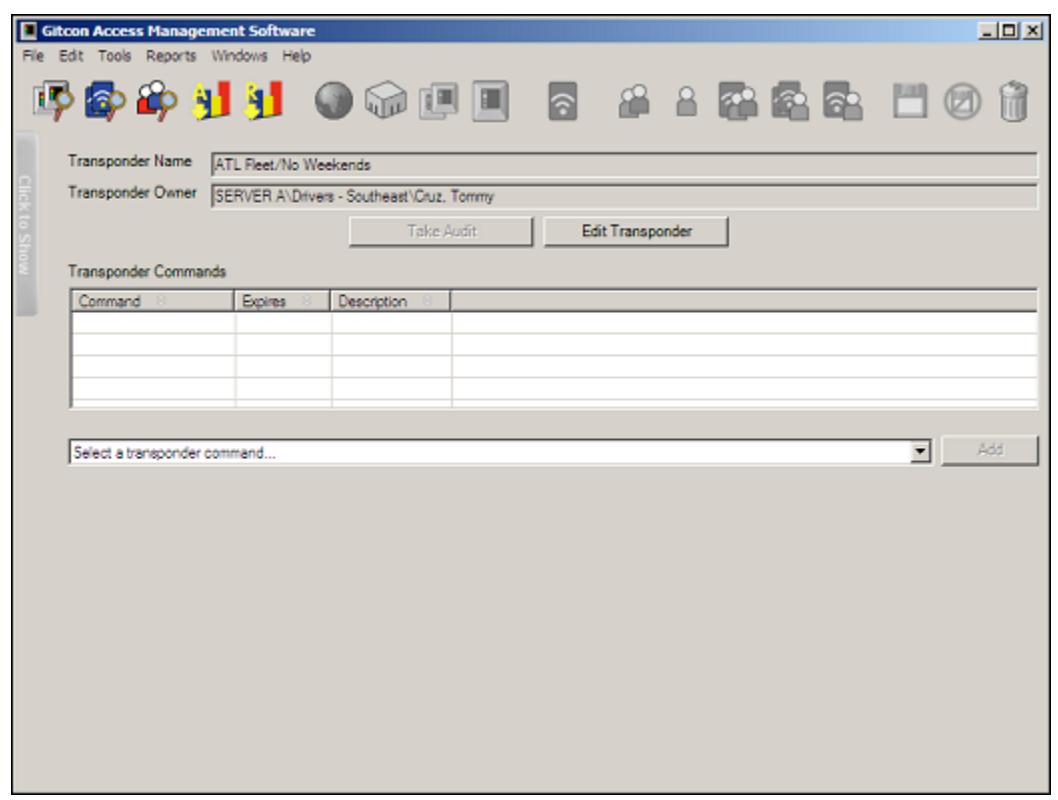1058x800 pixels.
Task: Click the 'R' bar chart report icon
Action: (x=263, y=101)
